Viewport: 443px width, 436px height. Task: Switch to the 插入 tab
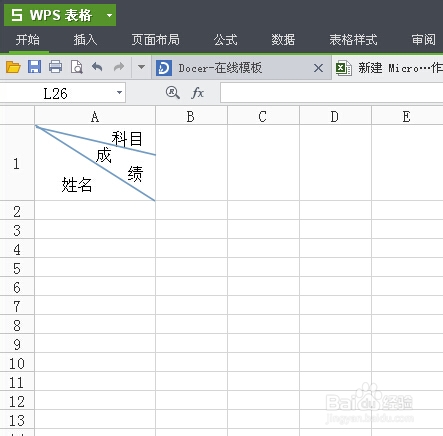85,40
